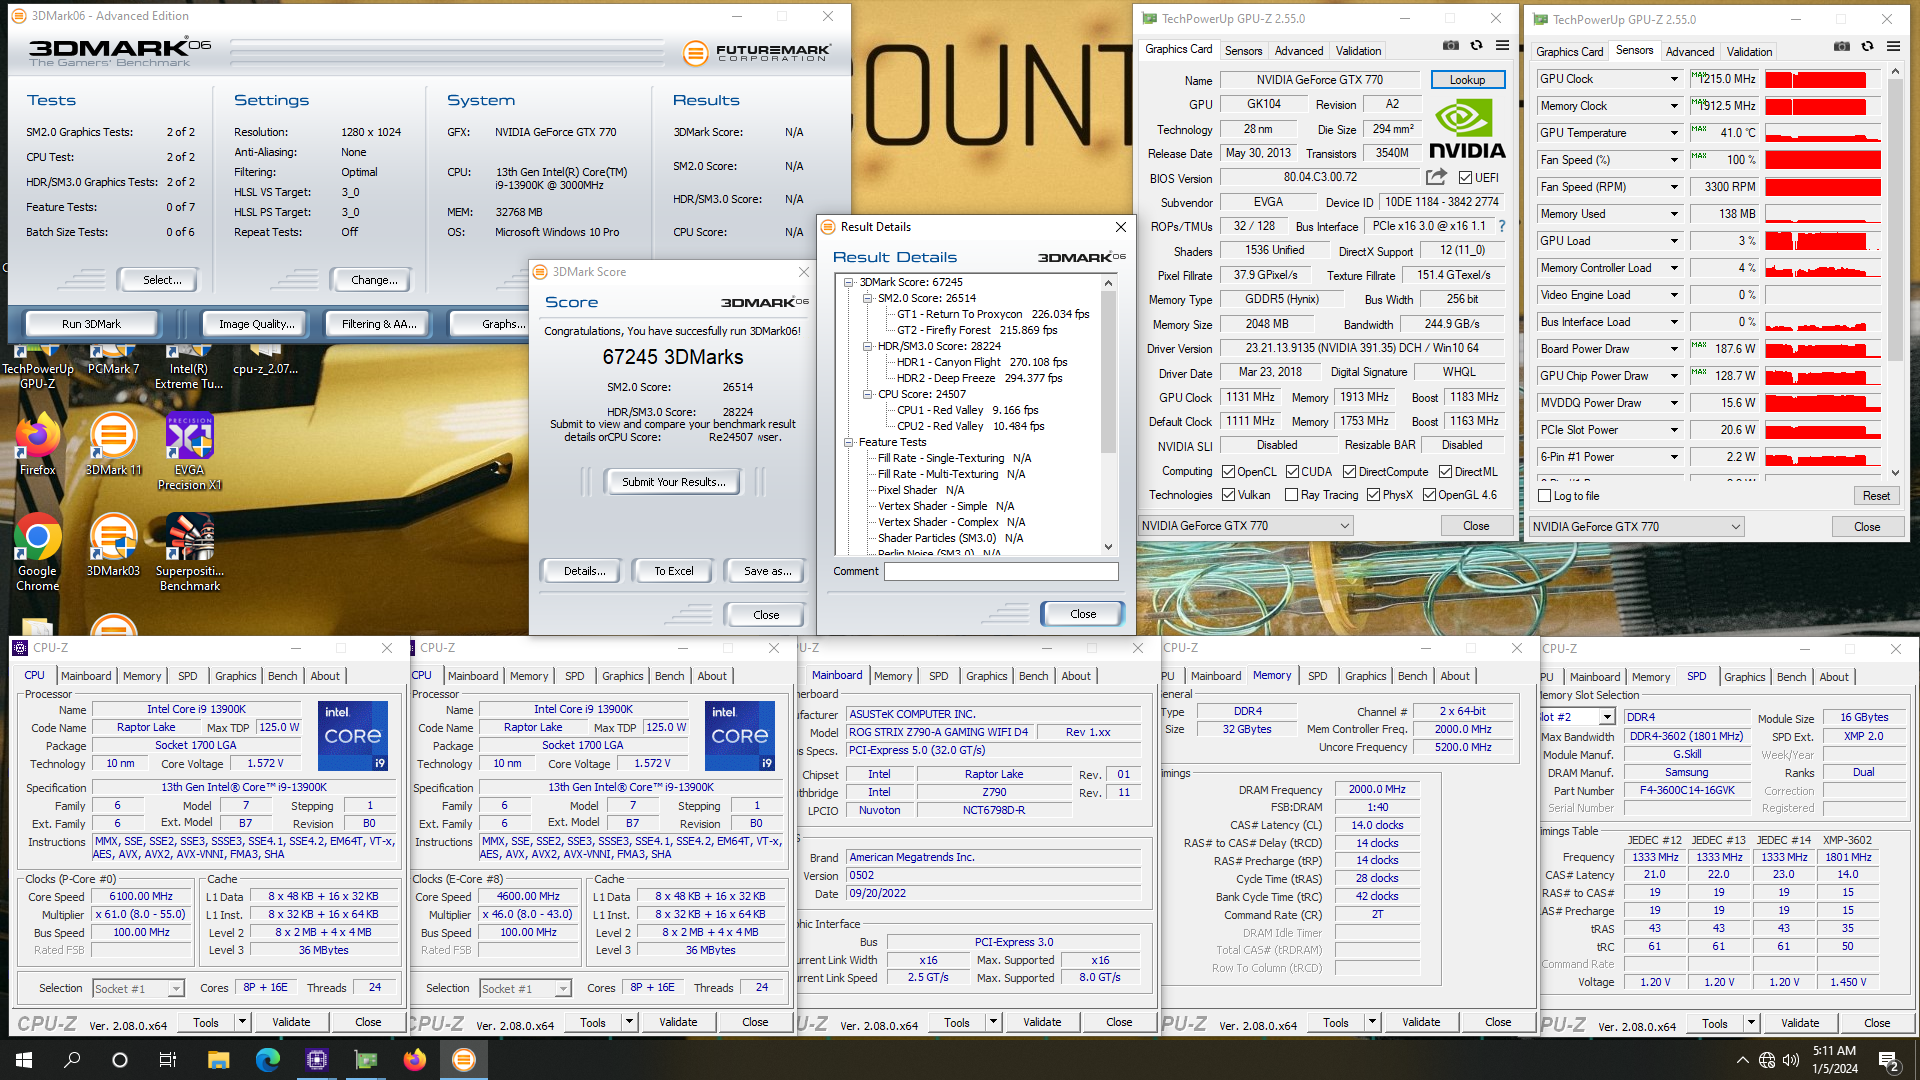This screenshot has width=1920, height=1080.
Task: Click the Lookup button in GPU-Z
Action: pyautogui.click(x=1467, y=80)
